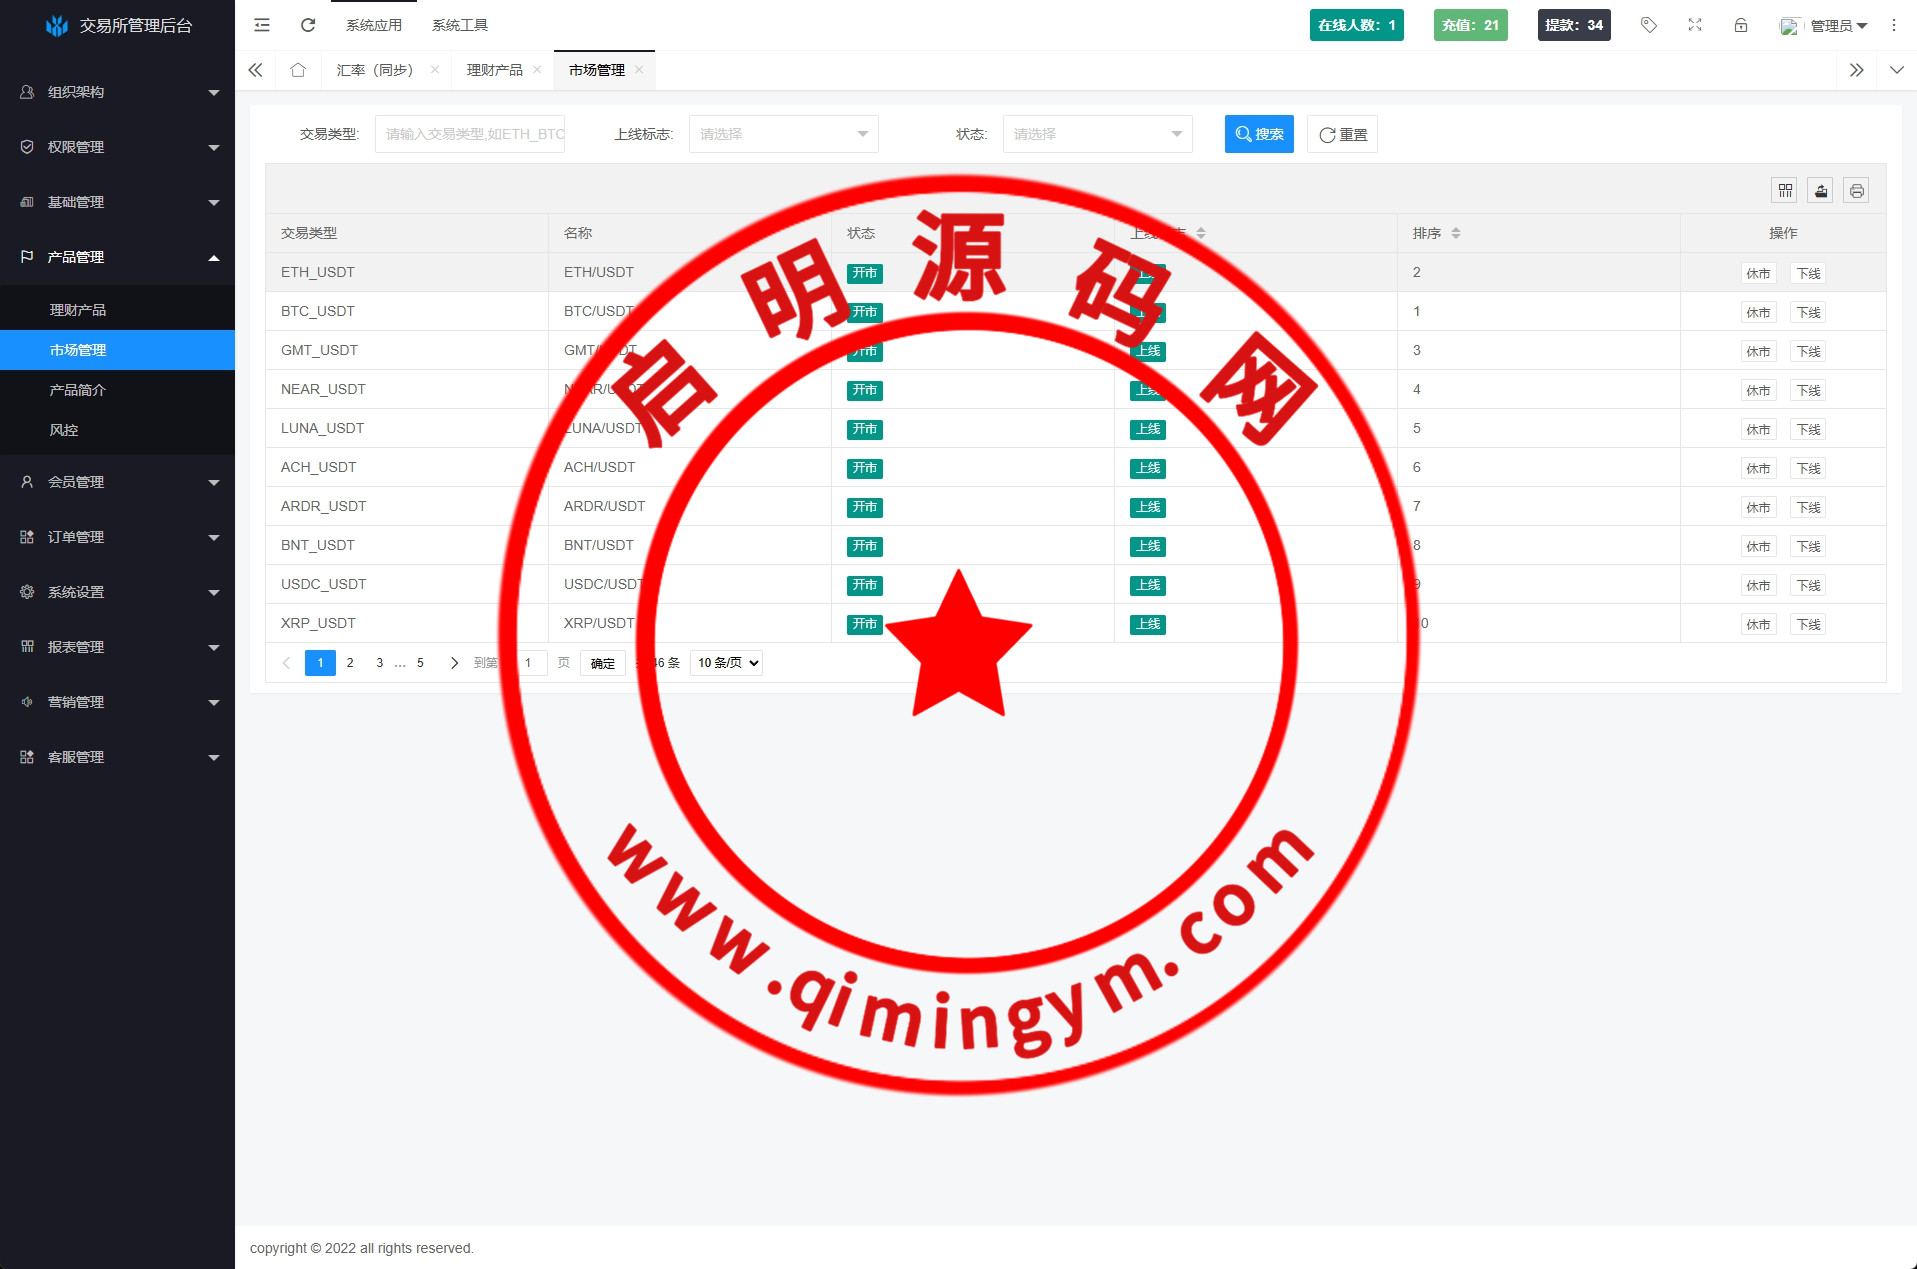The width and height of the screenshot is (1917, 1269).
Task: Open the tag notes icon in header
Action: 1649,25
